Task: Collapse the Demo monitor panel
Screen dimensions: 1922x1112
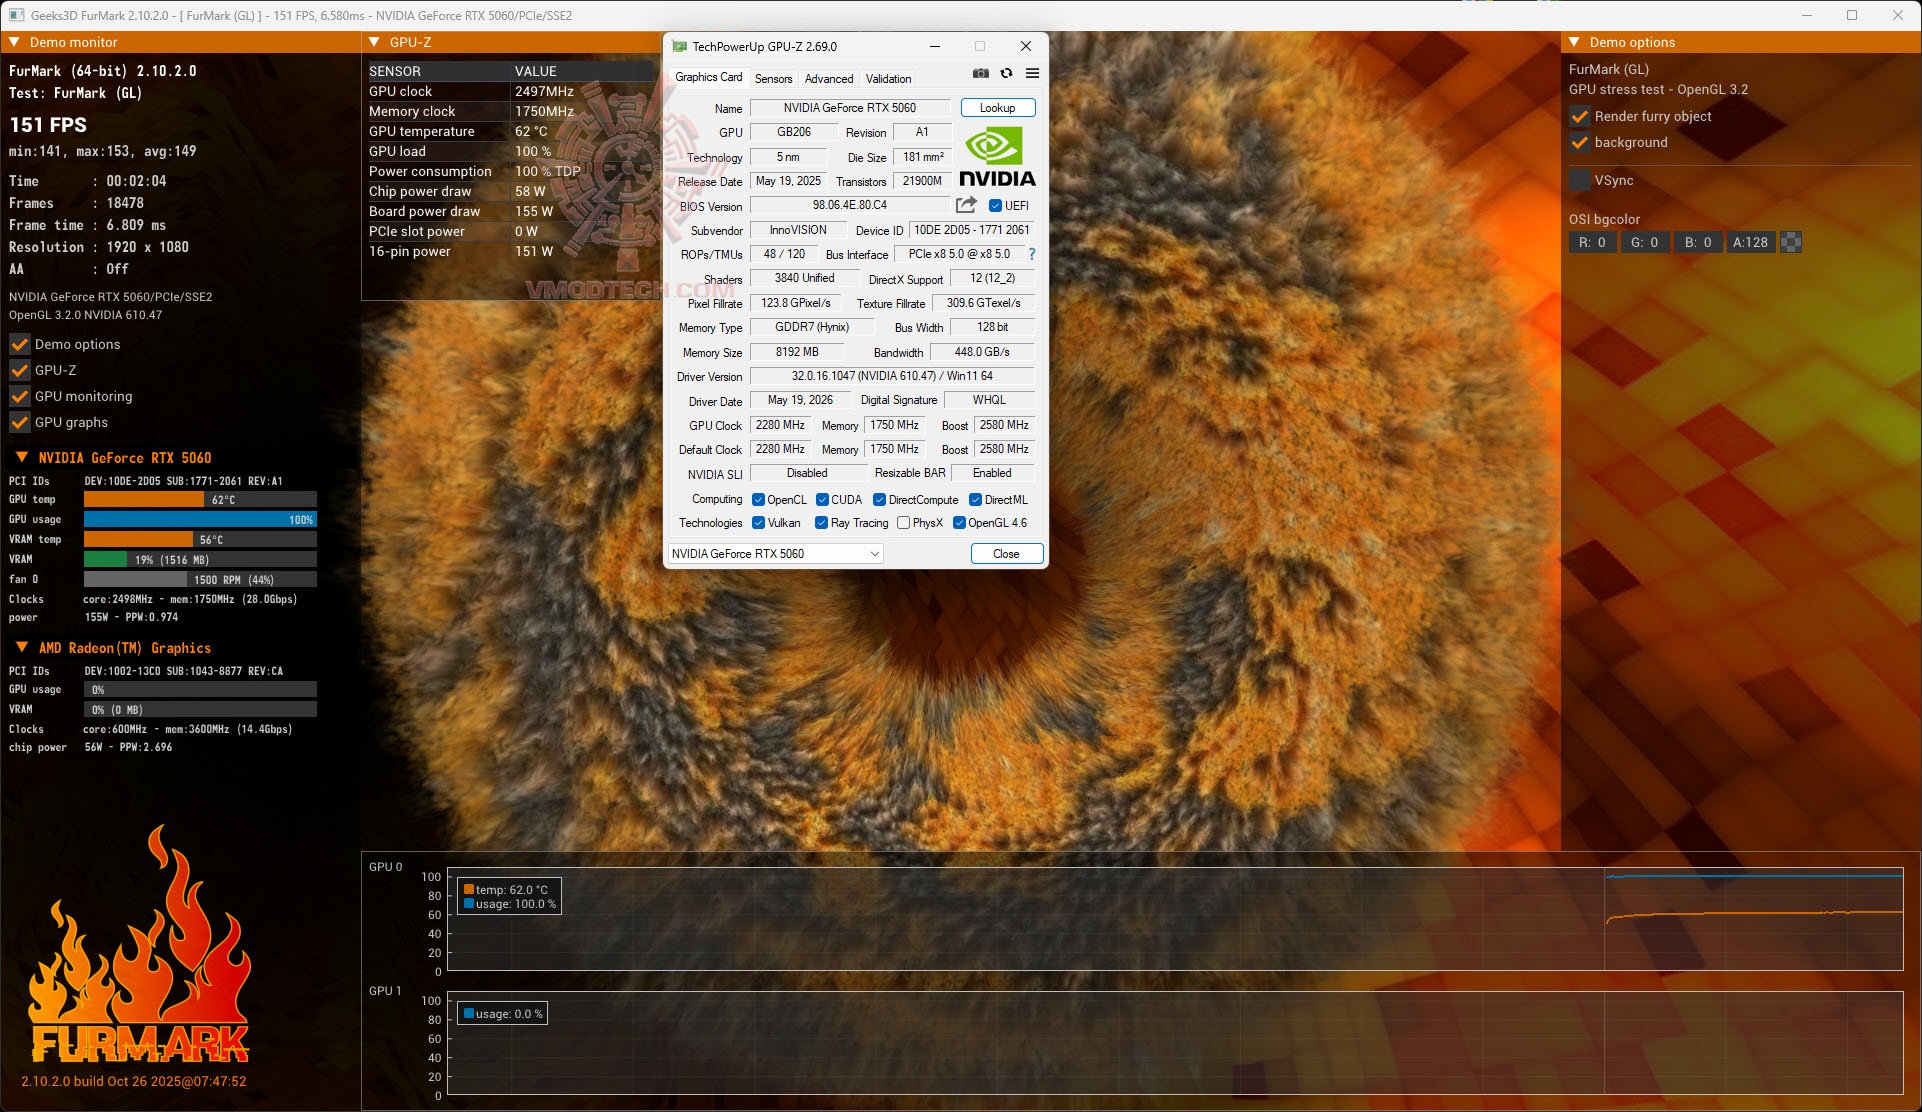Action: click(15, 42)
